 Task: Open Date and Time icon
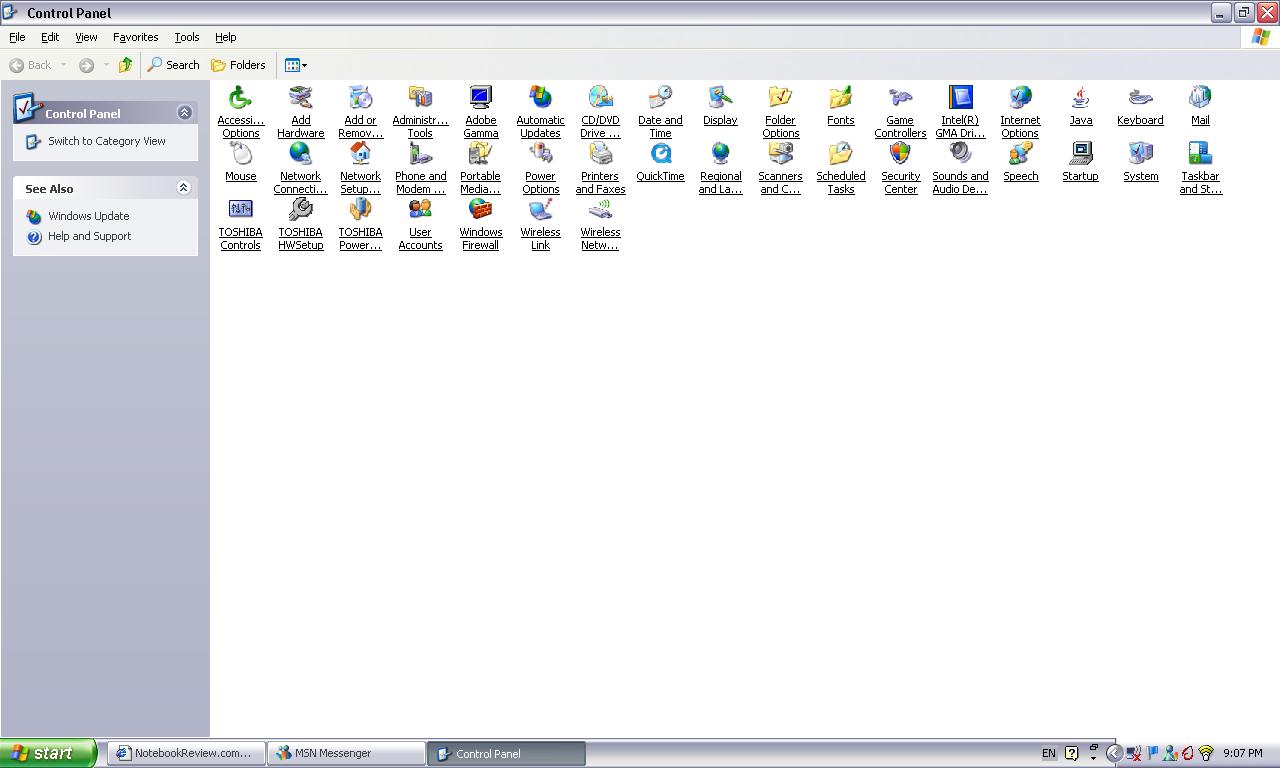tap(660, 98)
